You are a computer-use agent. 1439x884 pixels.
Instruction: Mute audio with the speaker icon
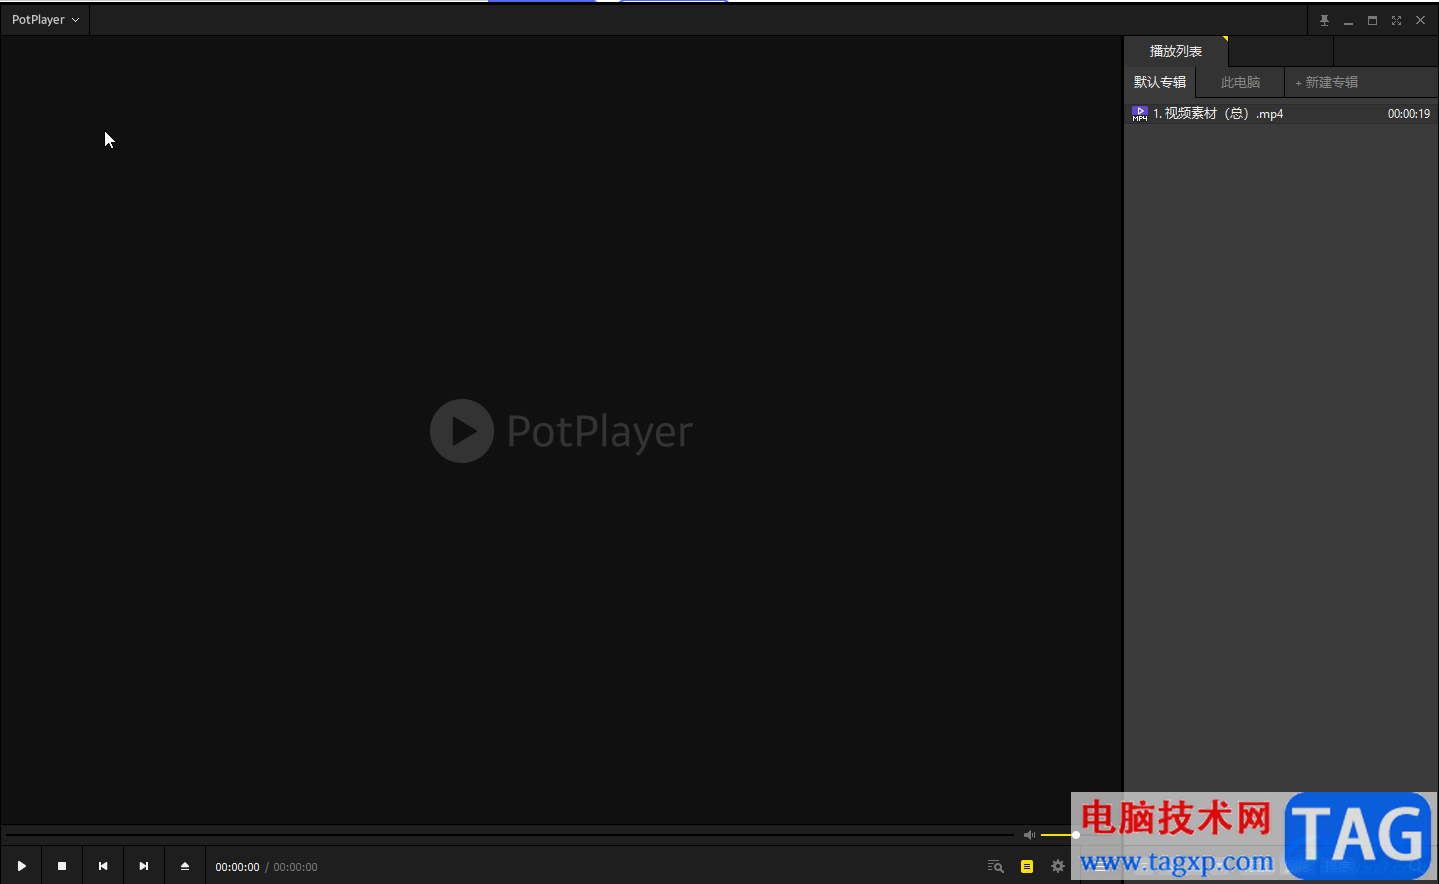[1029, 835]
